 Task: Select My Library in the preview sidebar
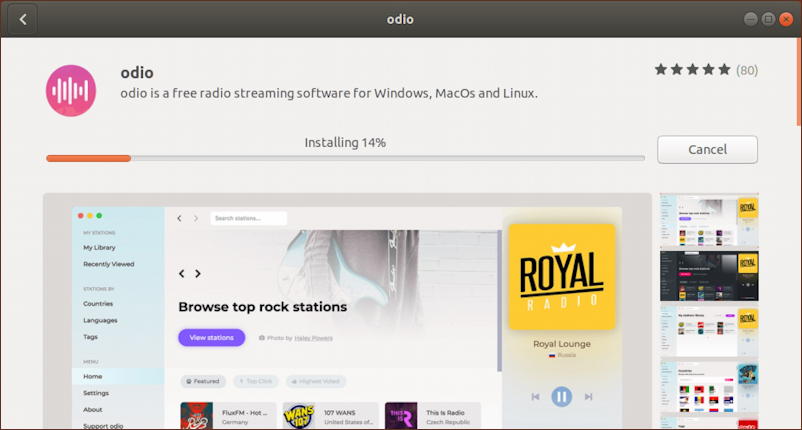coord(101,247)
